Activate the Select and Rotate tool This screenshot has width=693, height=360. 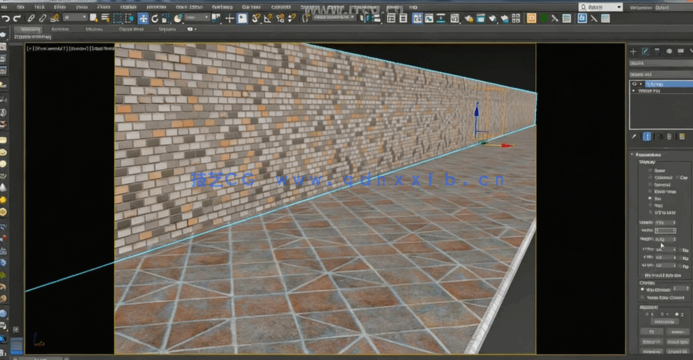click(155, 19)
